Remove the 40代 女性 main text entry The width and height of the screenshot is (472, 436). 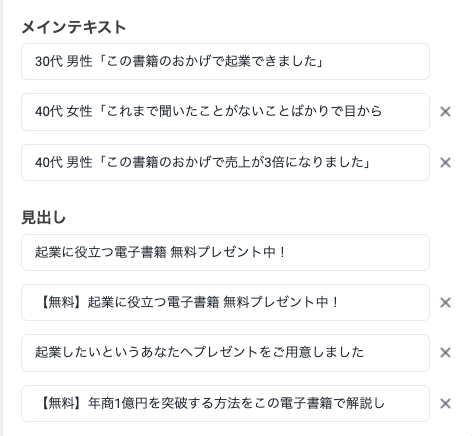445,112
